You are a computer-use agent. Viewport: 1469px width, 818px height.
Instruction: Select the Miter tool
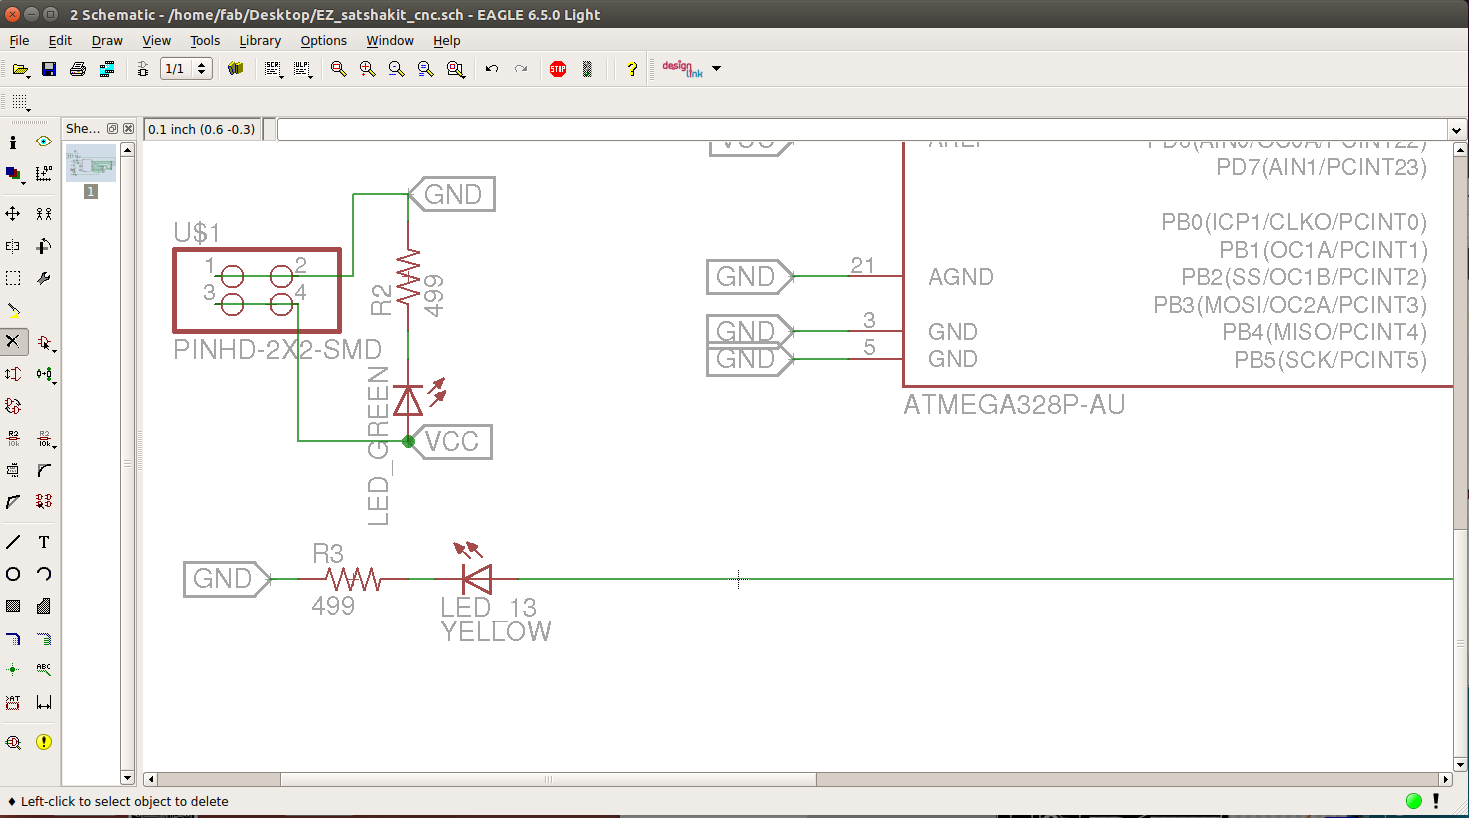coord(43,470)
